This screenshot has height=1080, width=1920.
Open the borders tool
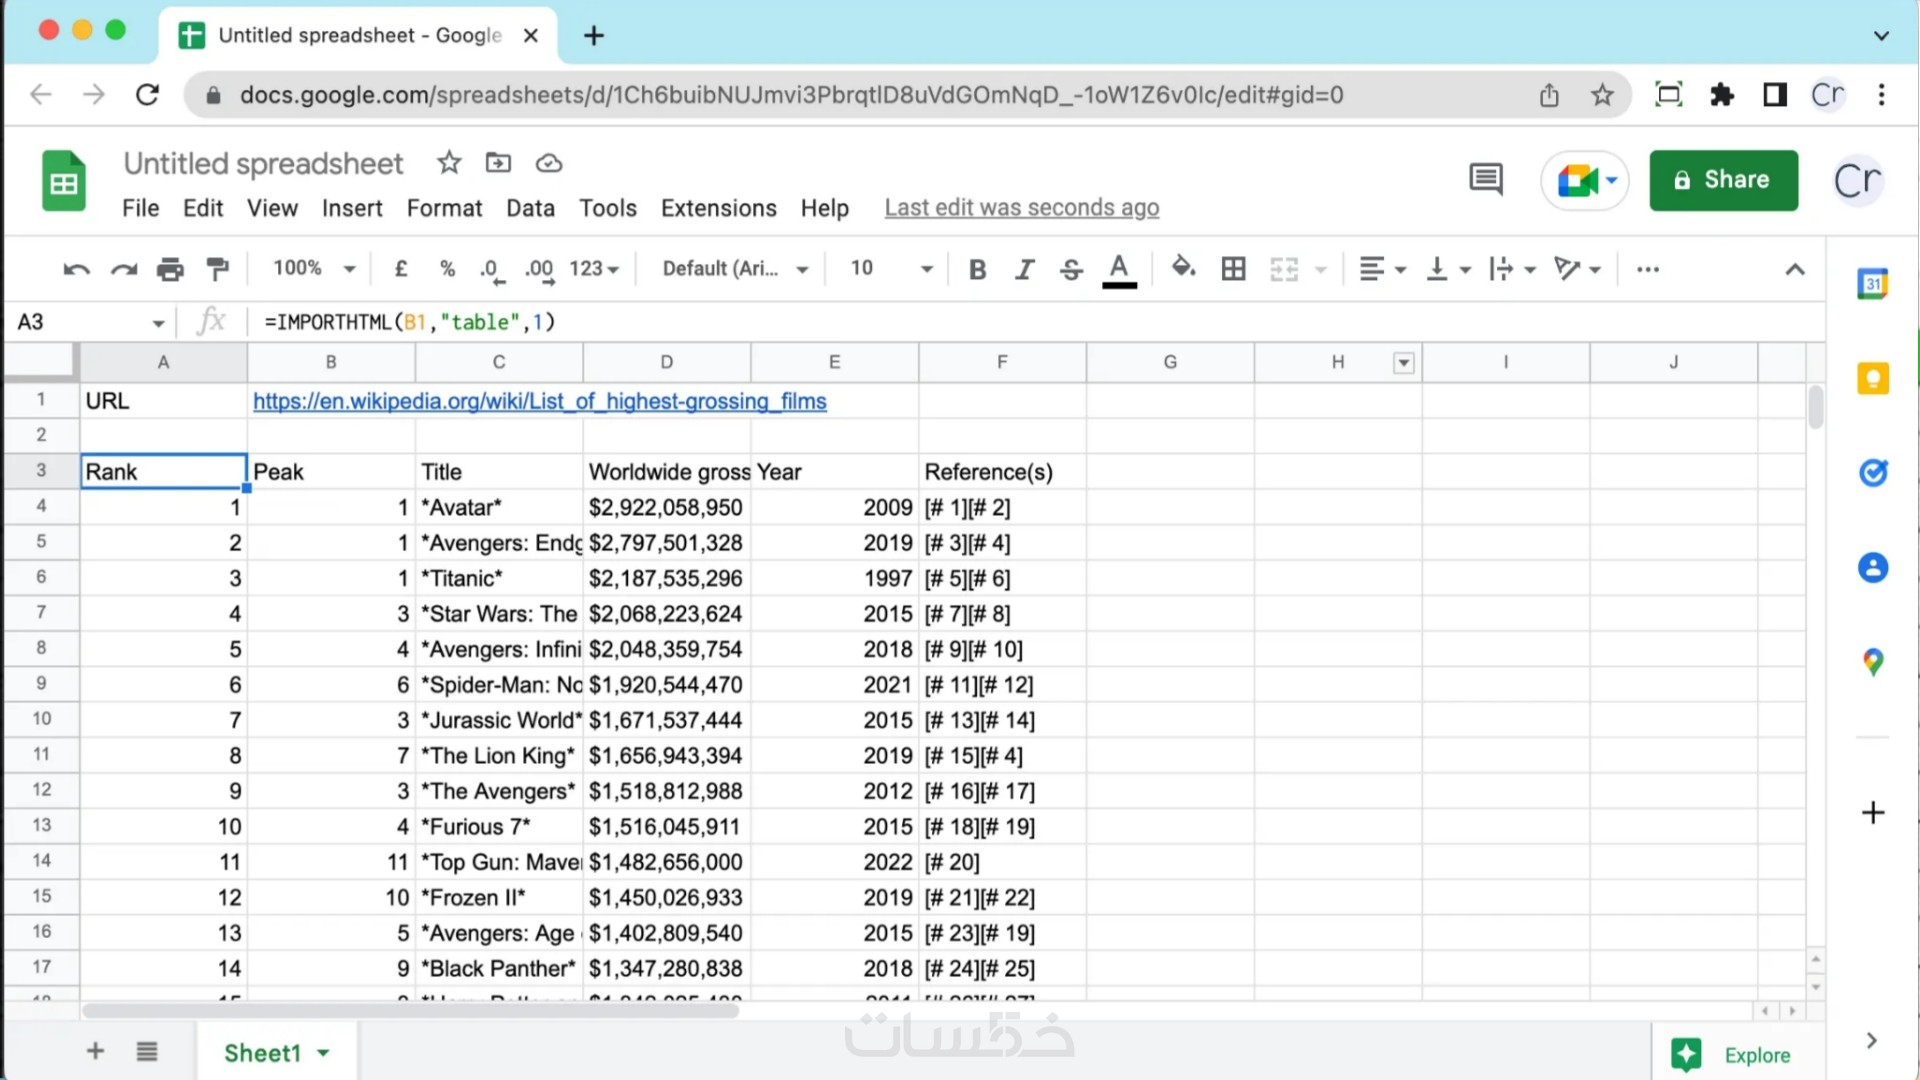pyautogui.click(x=1233, y=269)
